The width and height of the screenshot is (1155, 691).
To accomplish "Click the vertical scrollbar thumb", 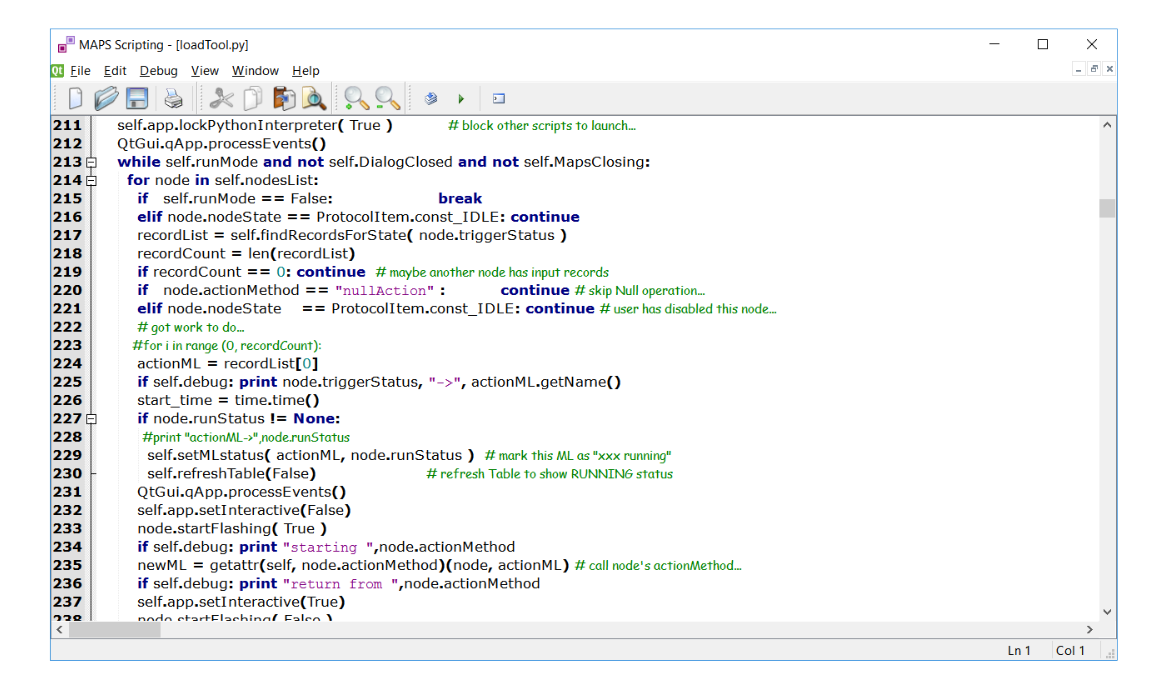I will (x=1107, y=208).
